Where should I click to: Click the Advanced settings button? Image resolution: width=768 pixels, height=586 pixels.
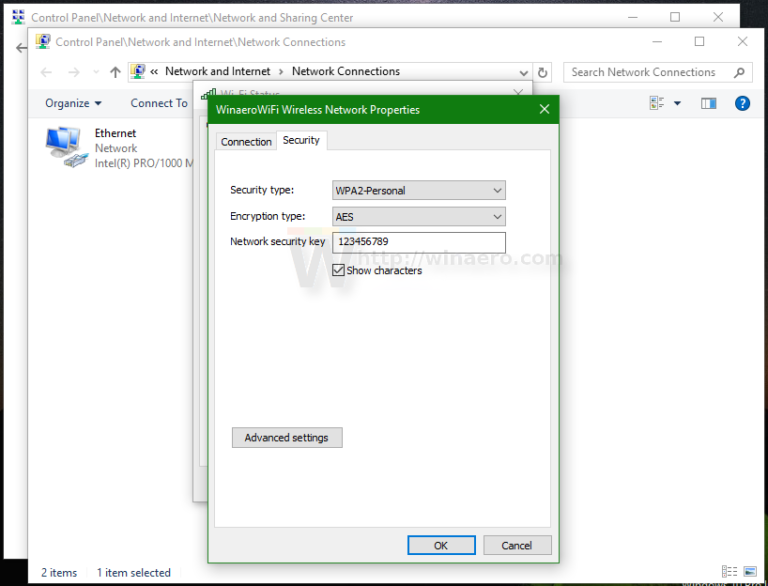point(287,437)
